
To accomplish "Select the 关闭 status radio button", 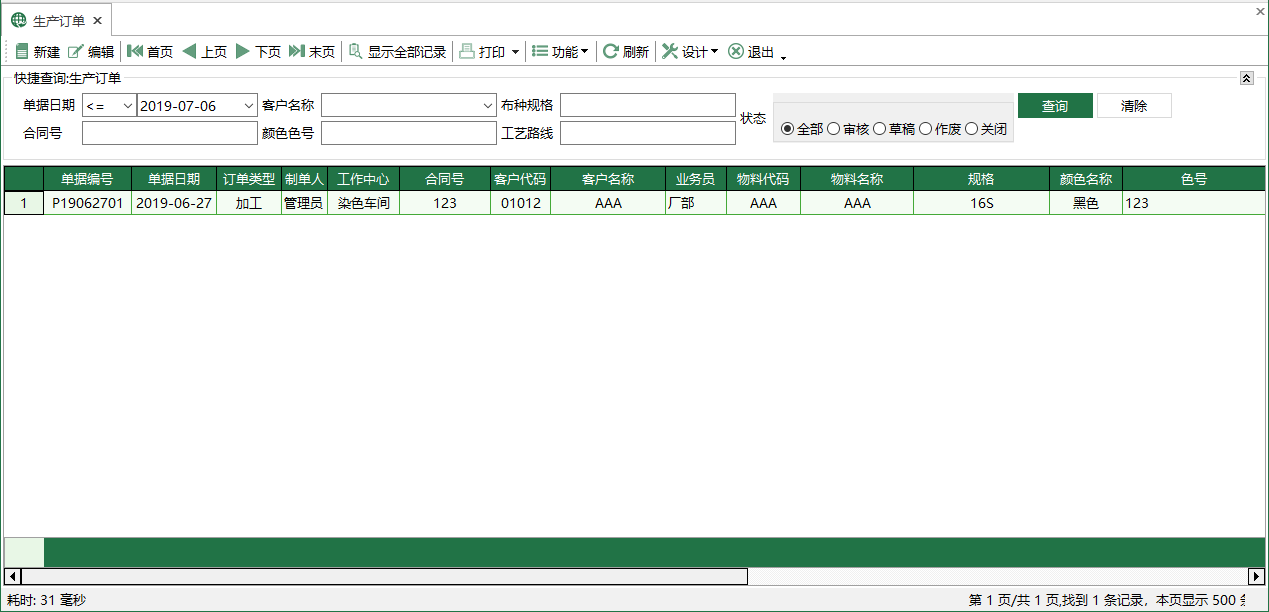I will [x=972, y=129].
